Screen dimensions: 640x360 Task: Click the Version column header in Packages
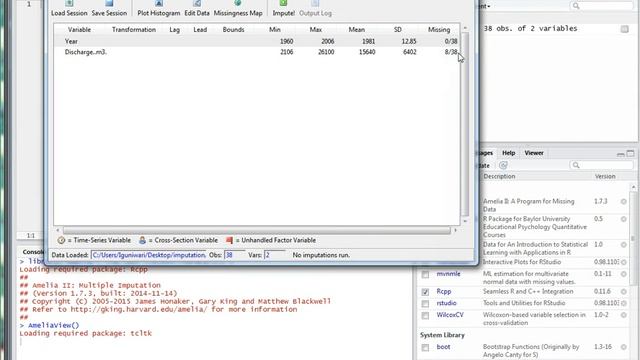point(604,176)
